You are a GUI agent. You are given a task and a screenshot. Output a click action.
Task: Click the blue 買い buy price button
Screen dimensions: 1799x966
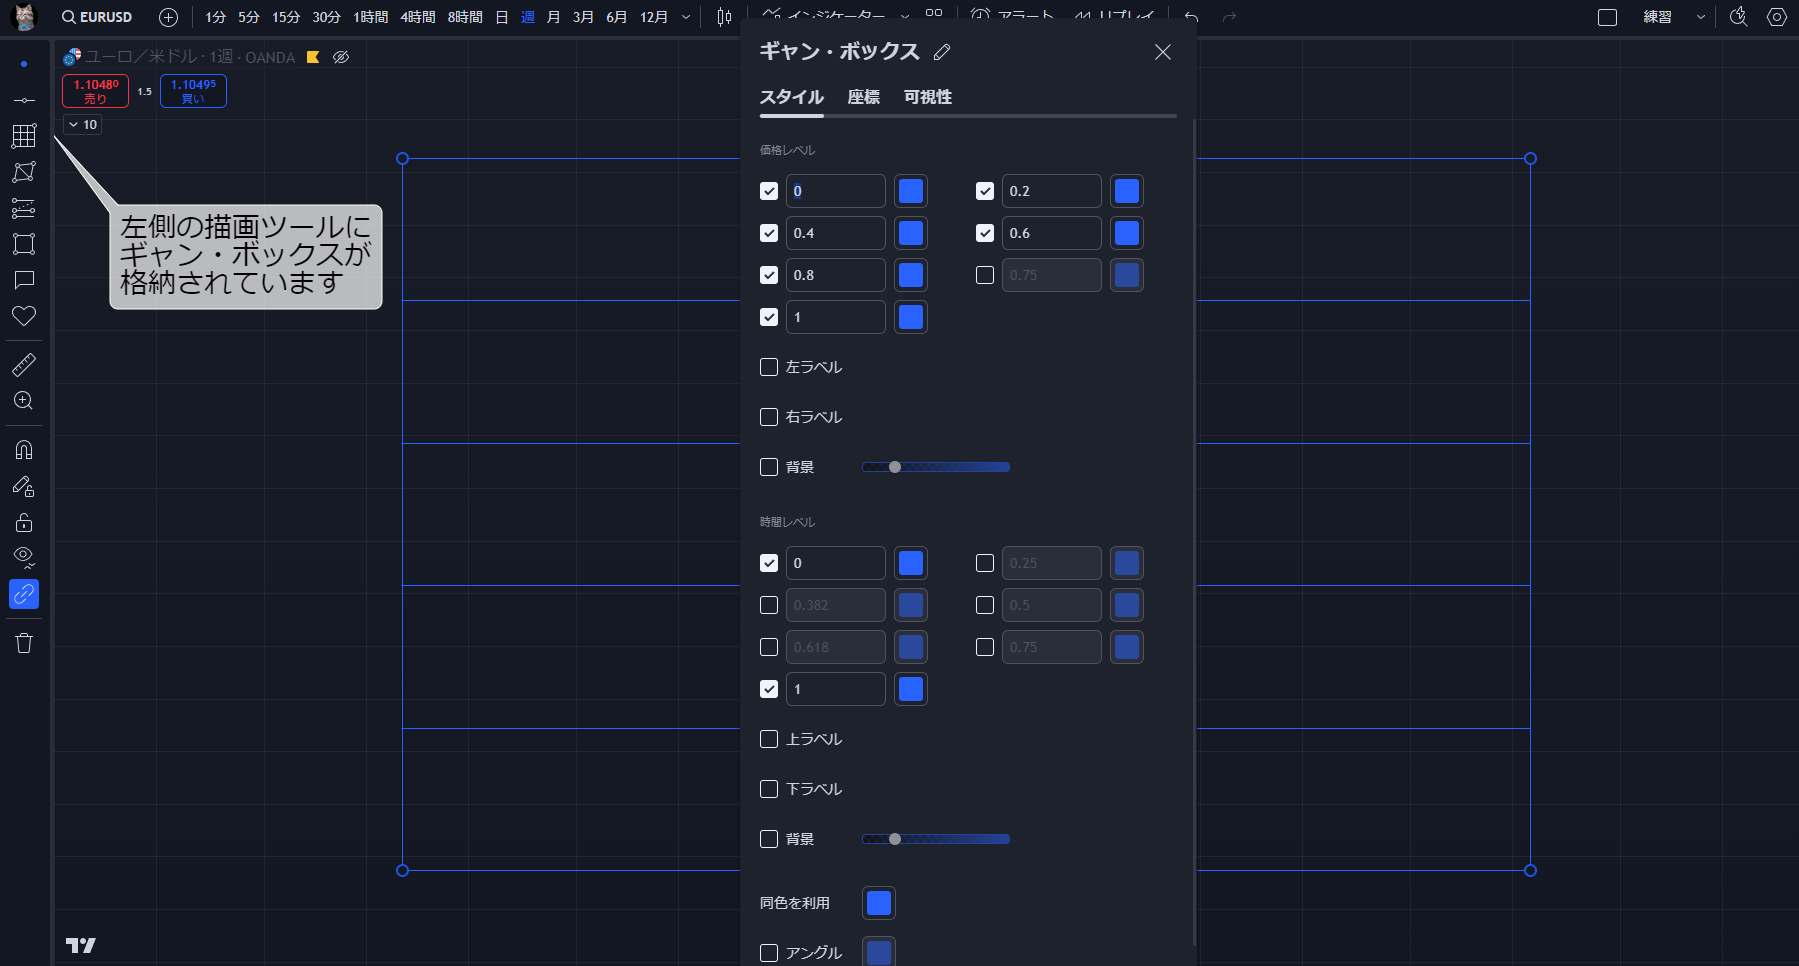click(x=193, y=91)
